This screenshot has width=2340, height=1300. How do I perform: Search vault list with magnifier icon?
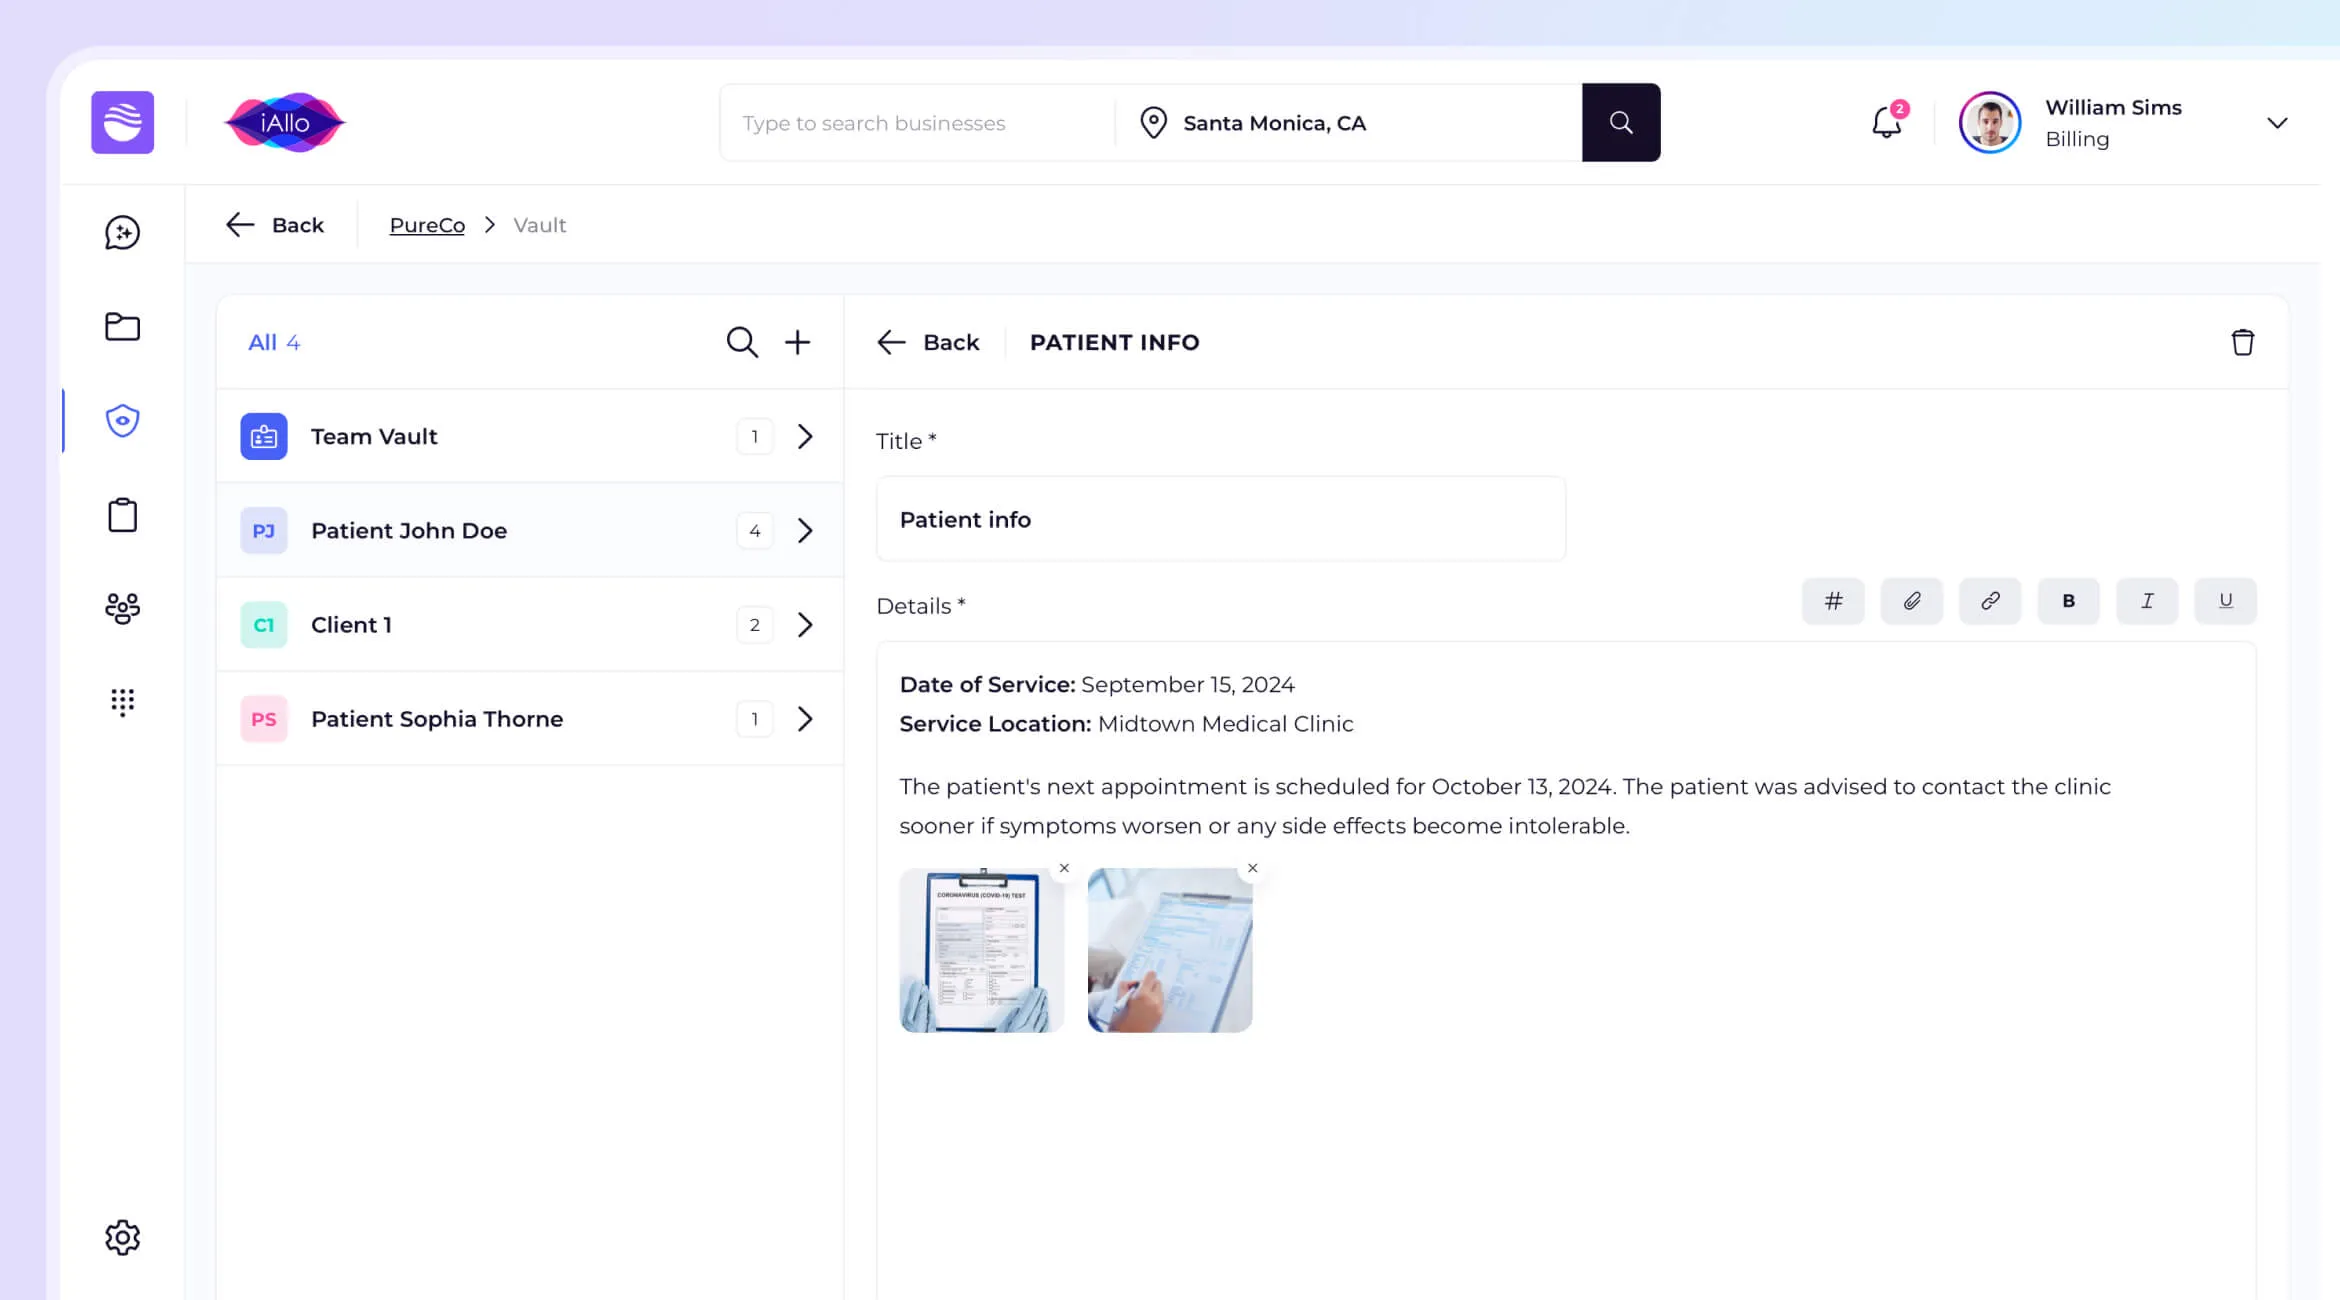[x=742, y=342]
